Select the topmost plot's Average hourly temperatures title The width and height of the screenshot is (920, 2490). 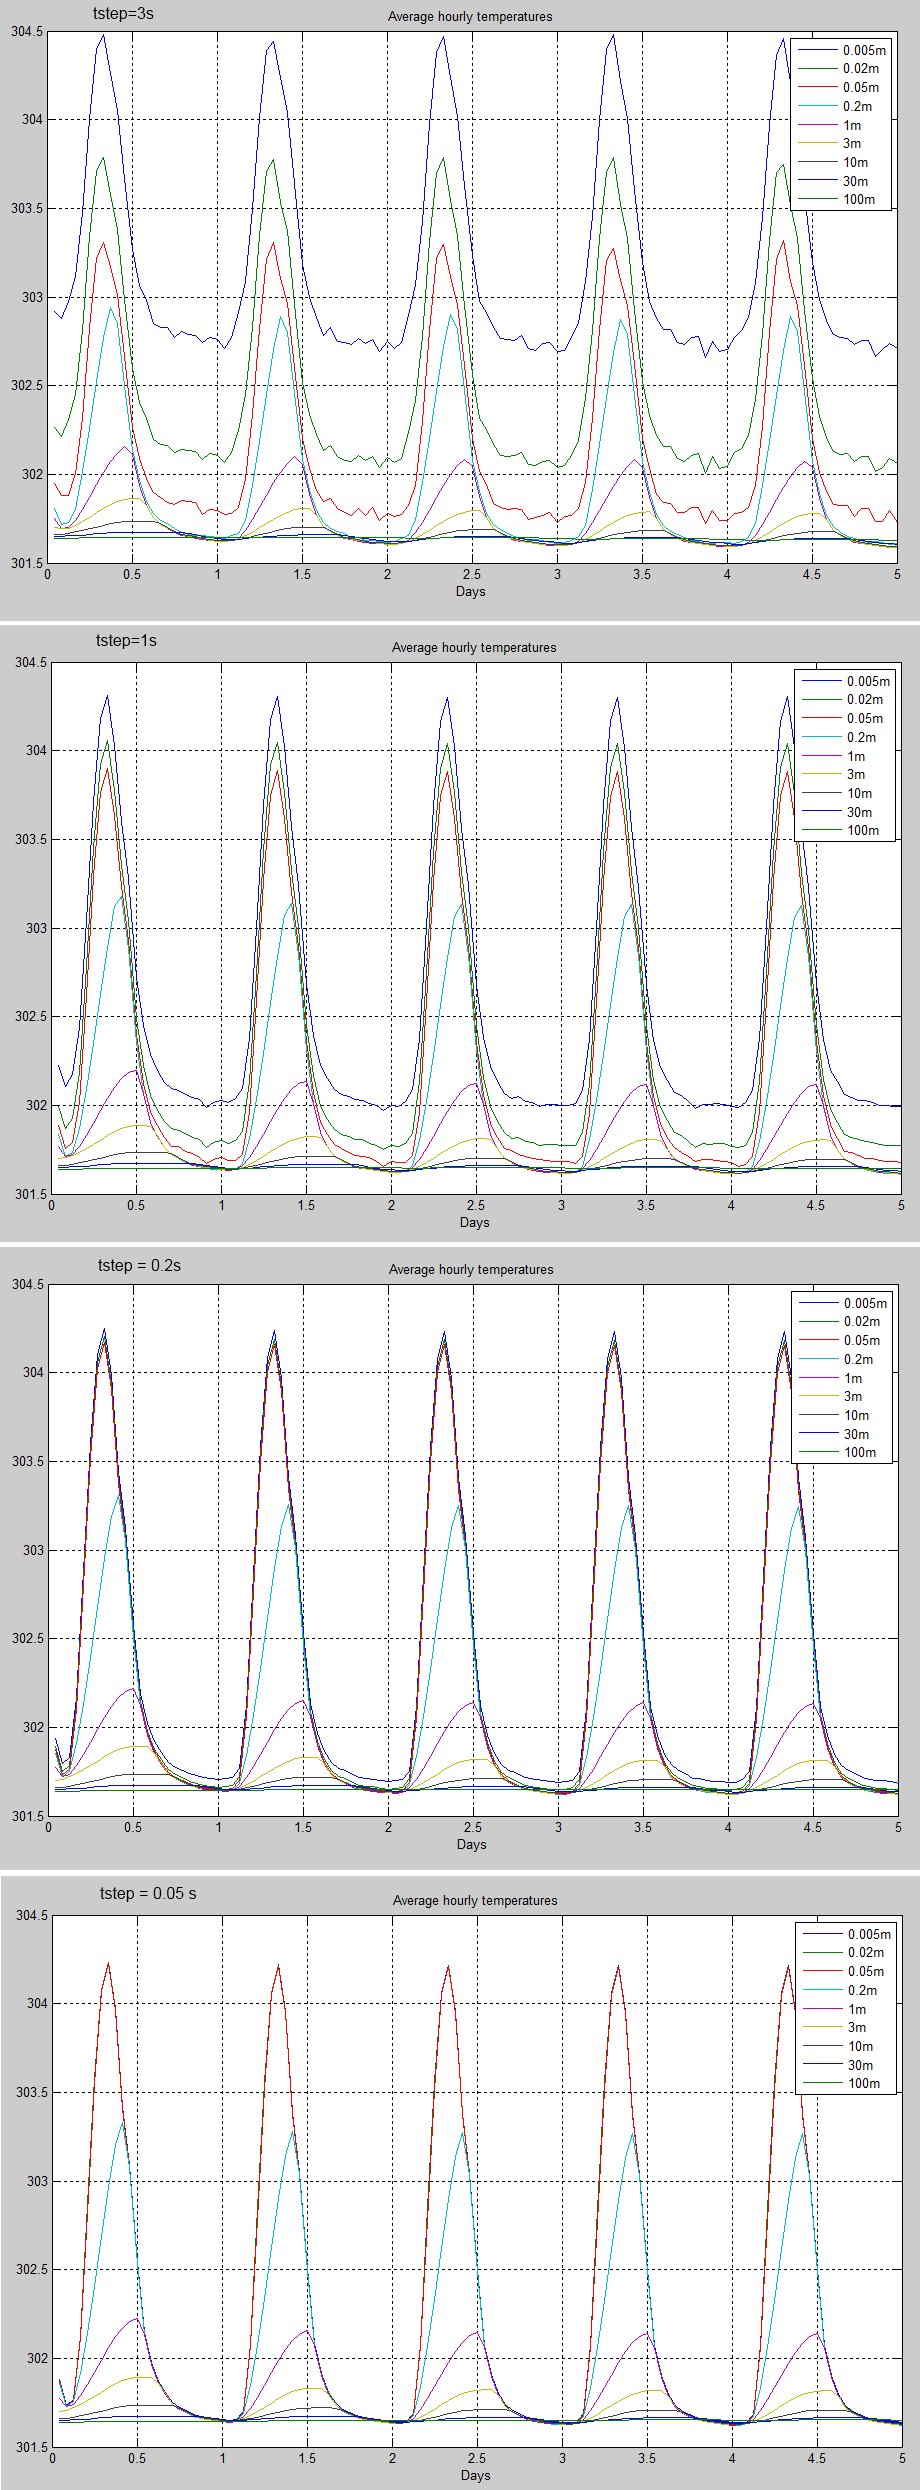pyautogui.click(x=469, y=17)
